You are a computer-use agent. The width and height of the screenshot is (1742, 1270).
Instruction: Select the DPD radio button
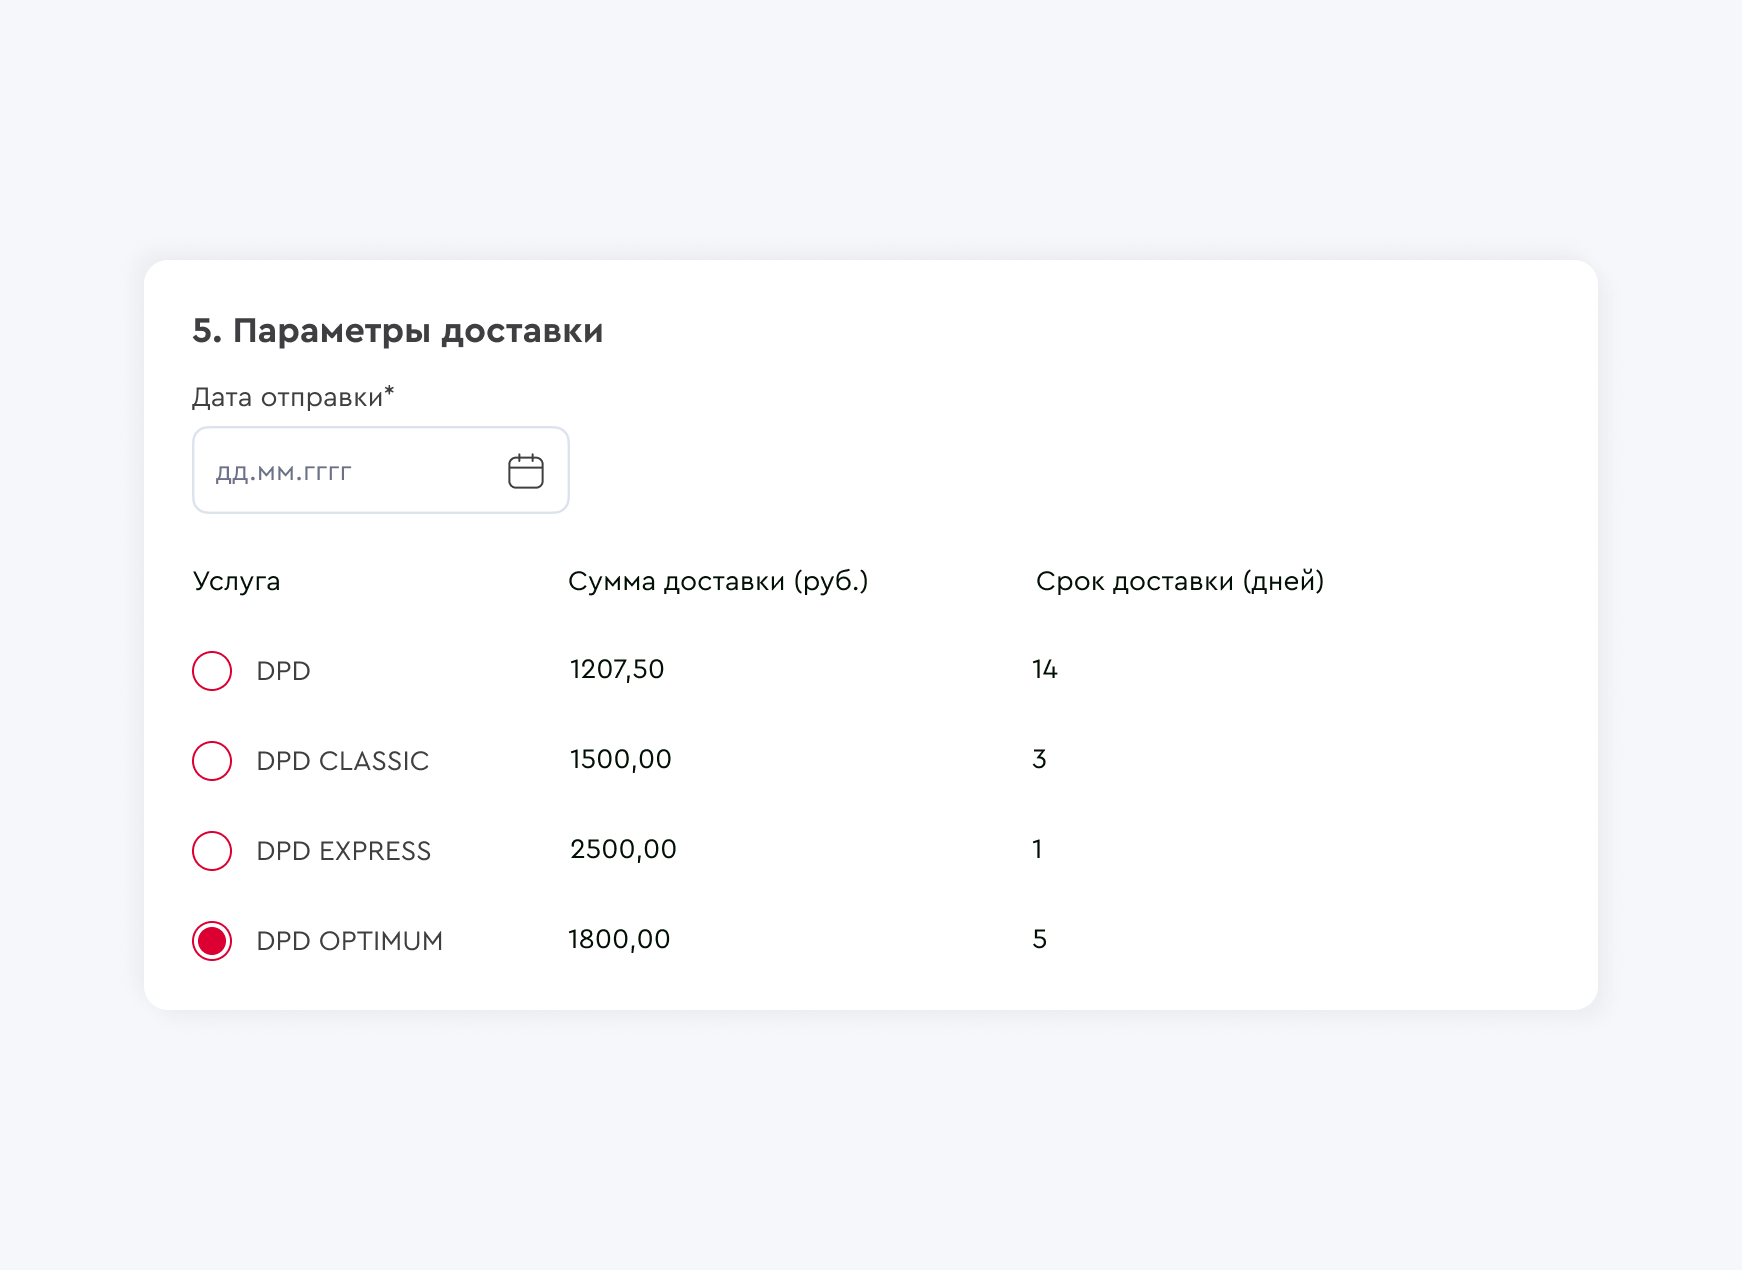tap(212, 671)
